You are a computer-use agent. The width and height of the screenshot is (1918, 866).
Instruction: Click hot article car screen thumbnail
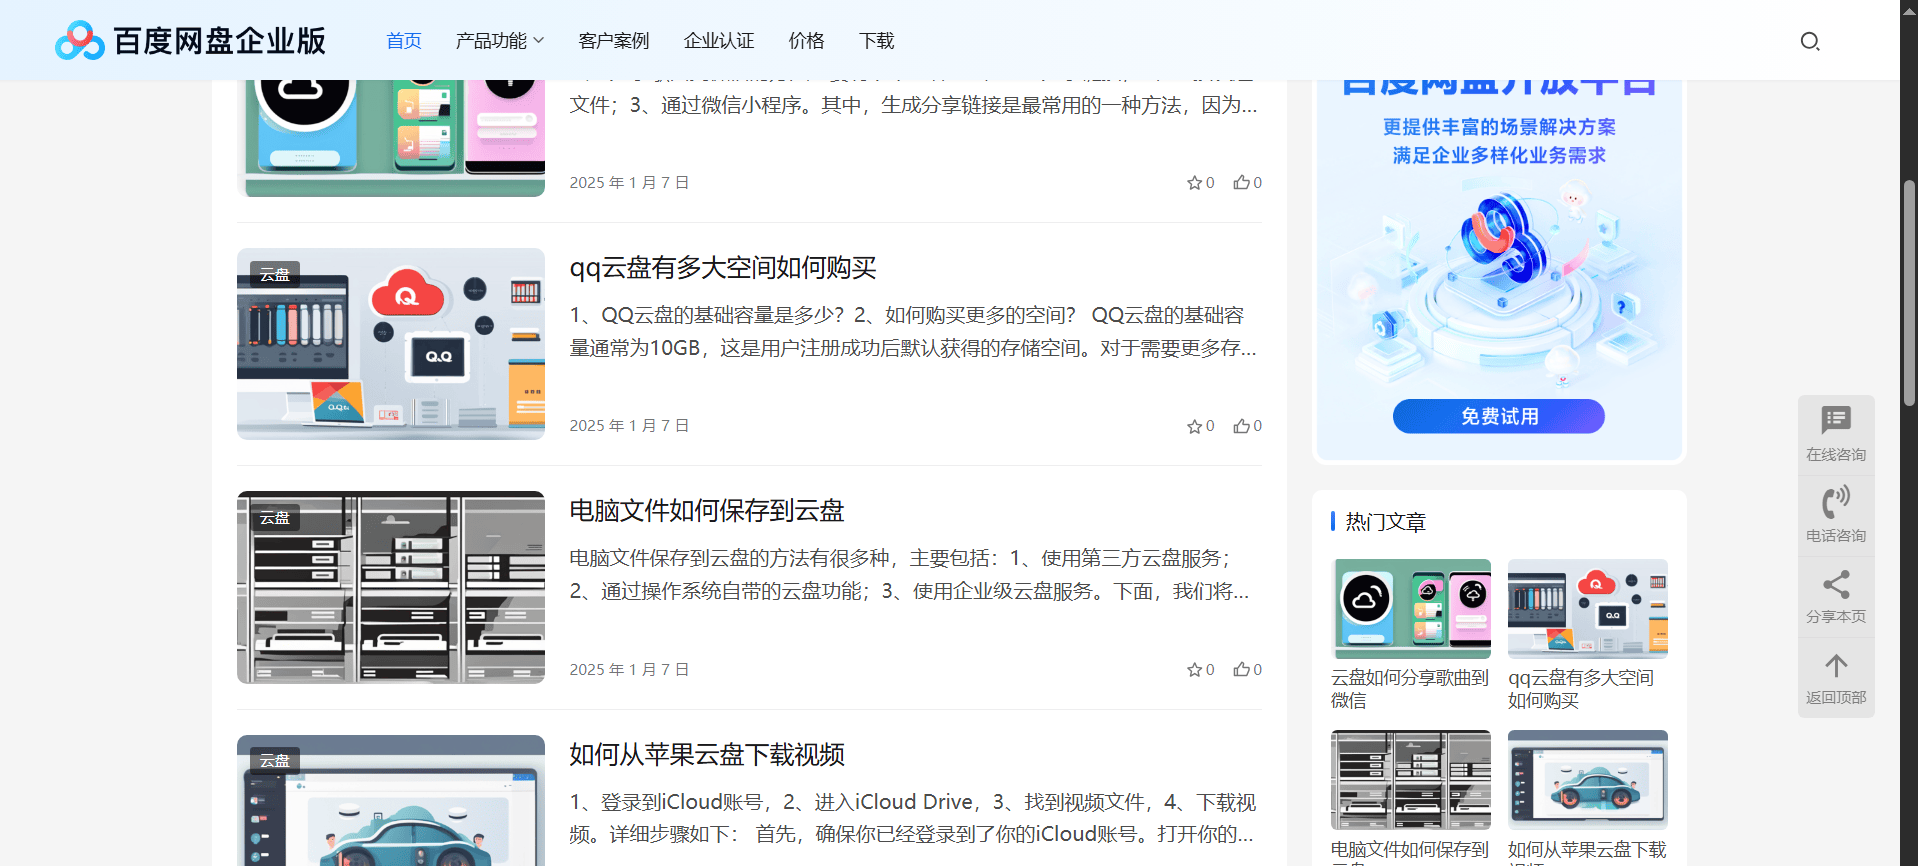tap(1588, 780)
